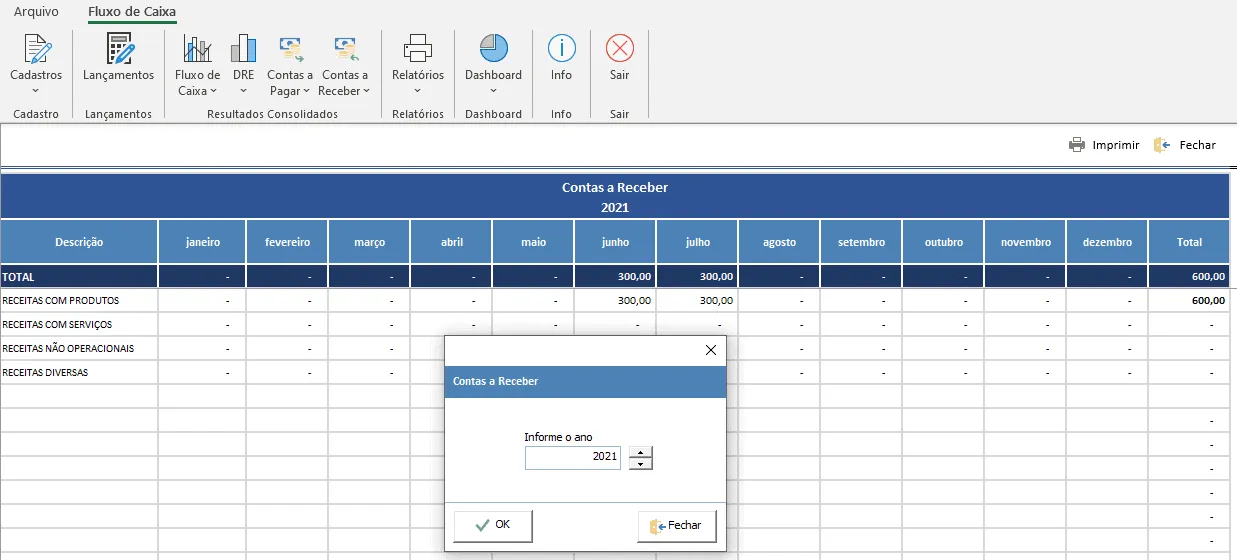Click the maio column header
Viewport: 1237px width, 560px height.
533,242
